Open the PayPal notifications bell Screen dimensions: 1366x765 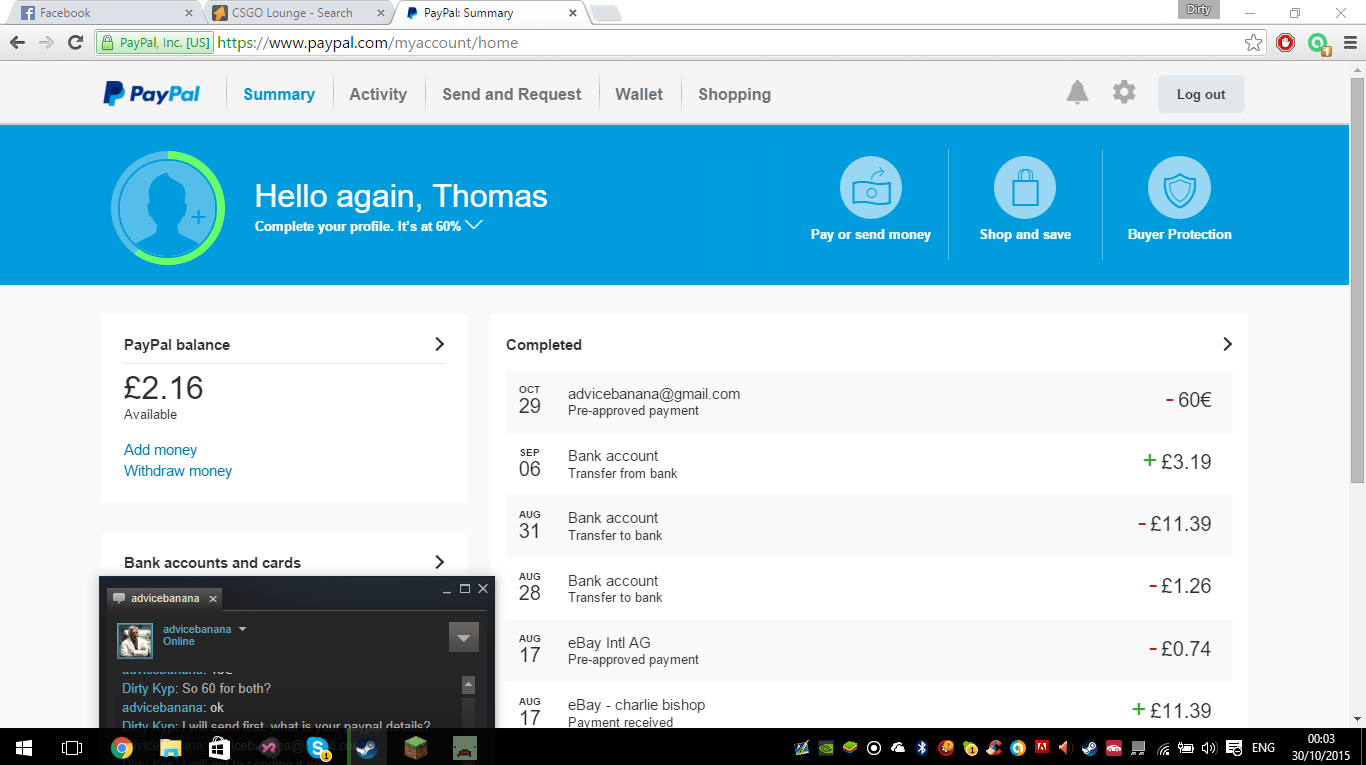(x=1077, y=93)
